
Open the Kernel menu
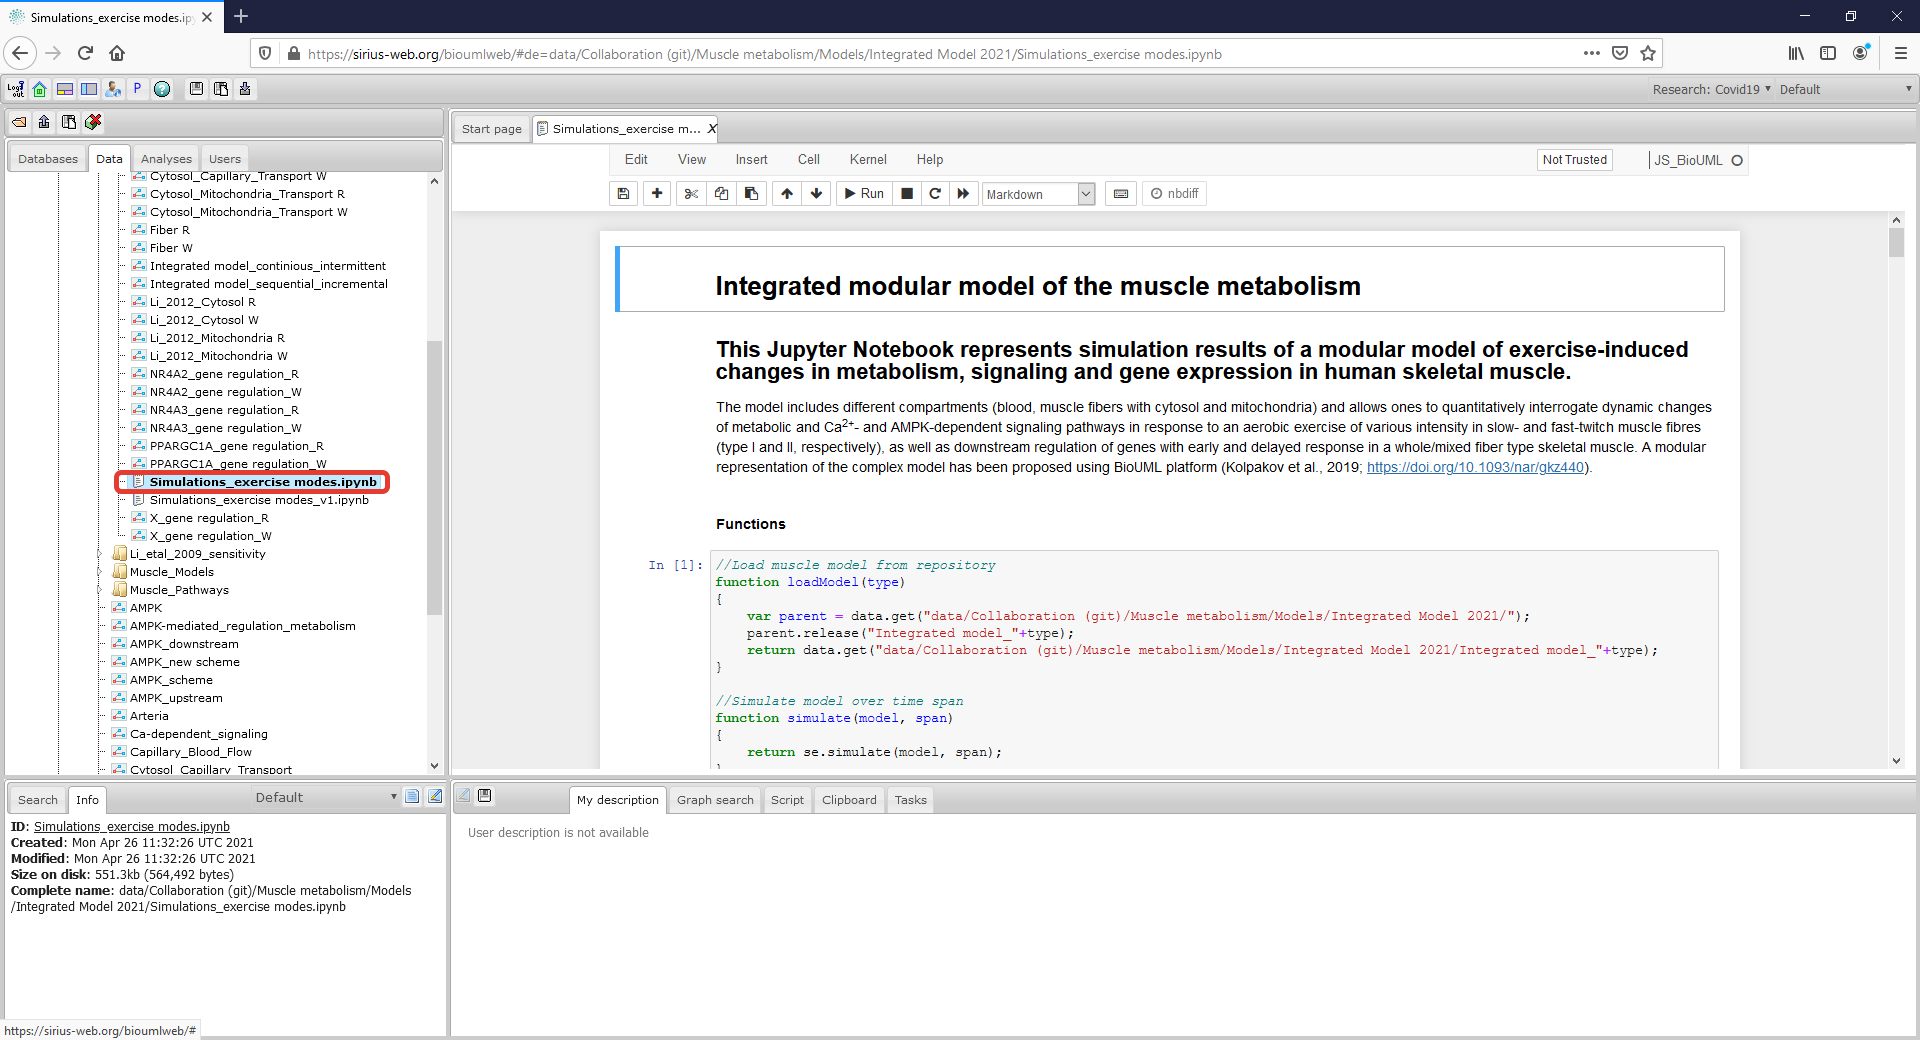point(868,160)
